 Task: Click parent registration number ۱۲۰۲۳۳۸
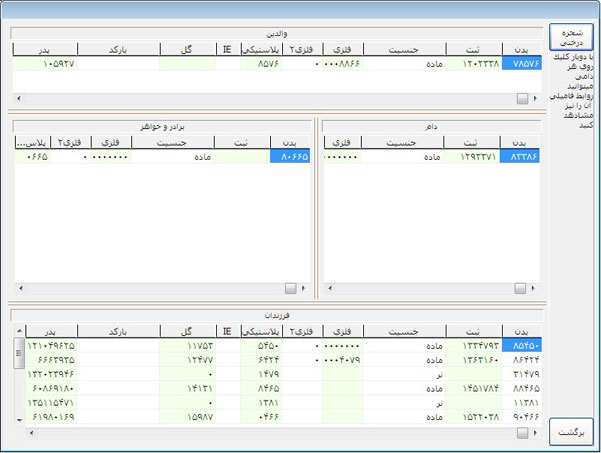474,64
